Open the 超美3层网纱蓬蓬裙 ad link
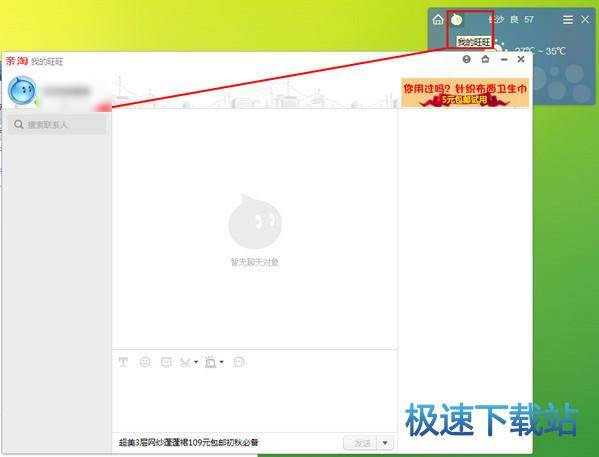Viewport: 599px width, 457px height. 189,442
